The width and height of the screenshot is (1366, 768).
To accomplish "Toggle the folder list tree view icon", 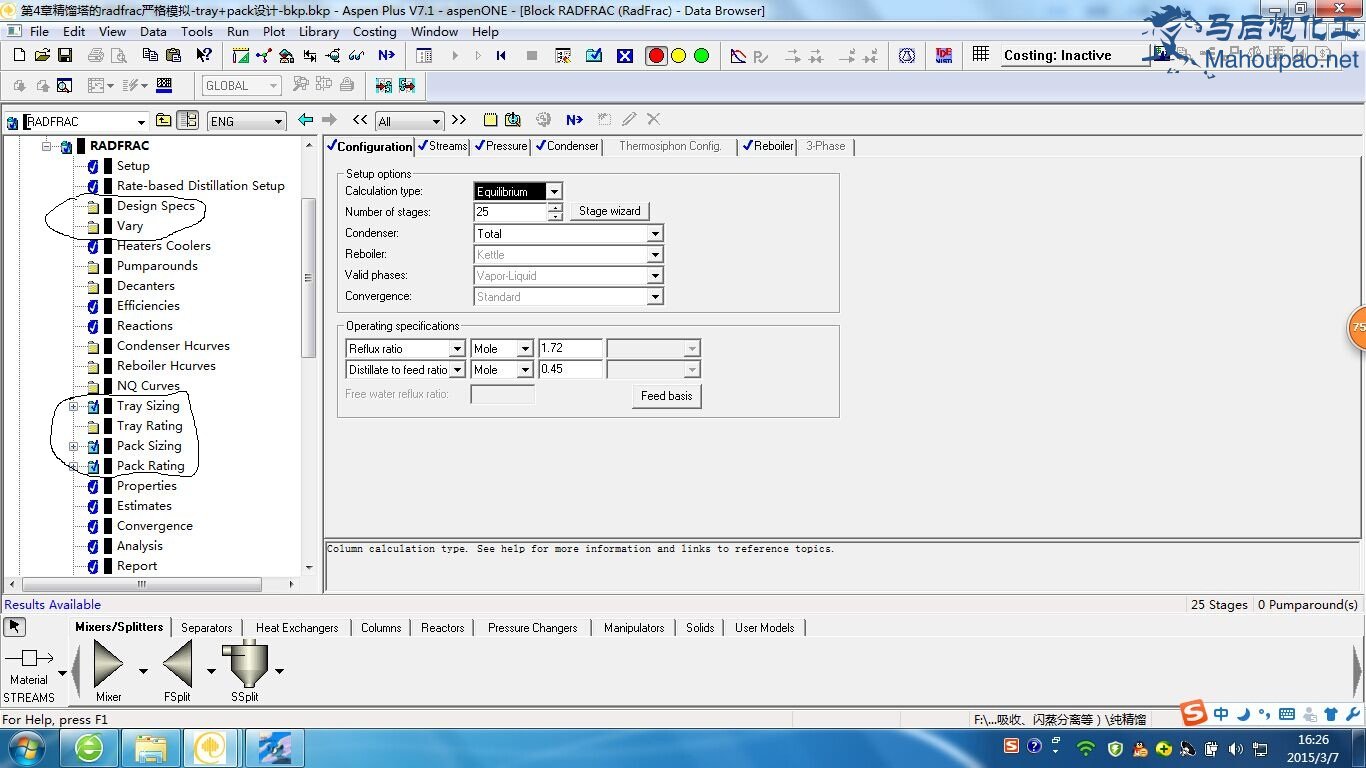I will (187, 121).
